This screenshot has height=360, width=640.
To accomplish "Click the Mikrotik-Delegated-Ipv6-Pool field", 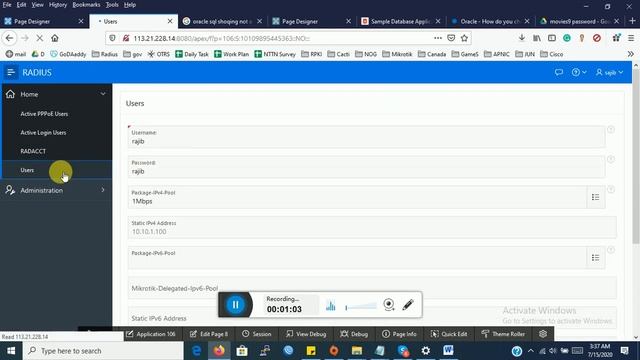I will pyautogui.click(x=372, y=288).
